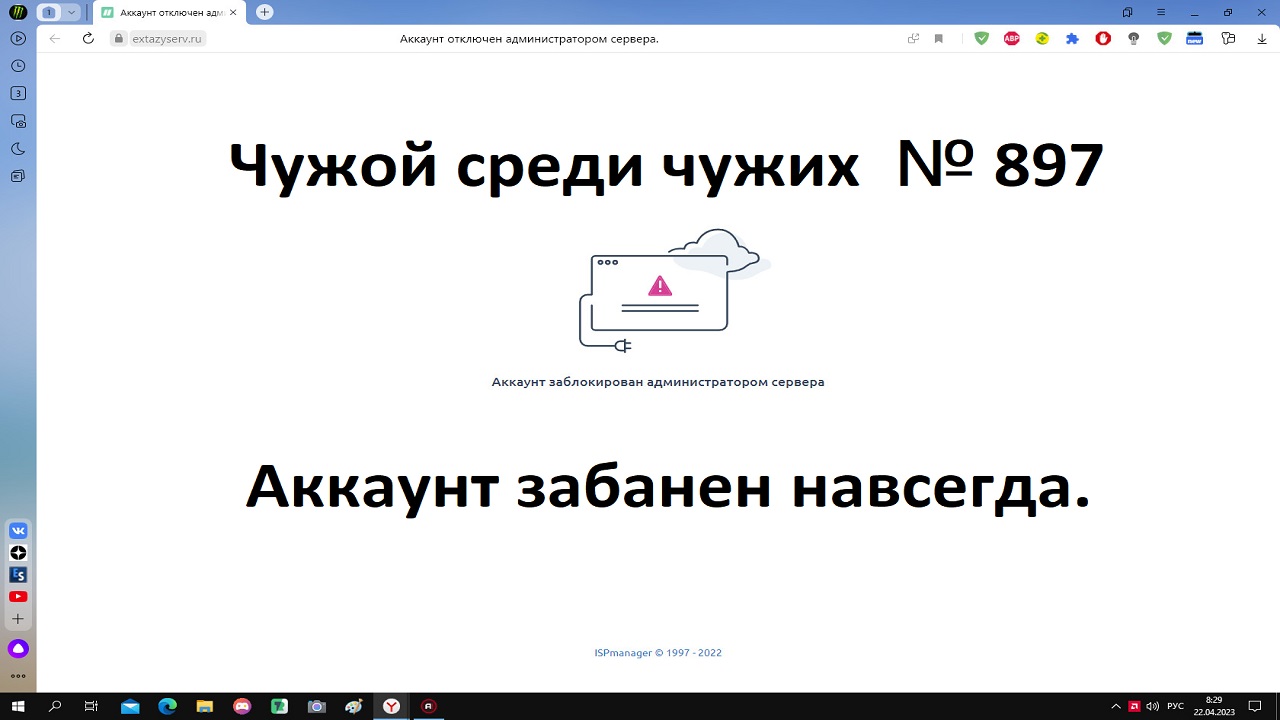Open the sidebar screenshot capture icon
The height and width of the screenshot is (720, 1280).
(x=18, y=121)
